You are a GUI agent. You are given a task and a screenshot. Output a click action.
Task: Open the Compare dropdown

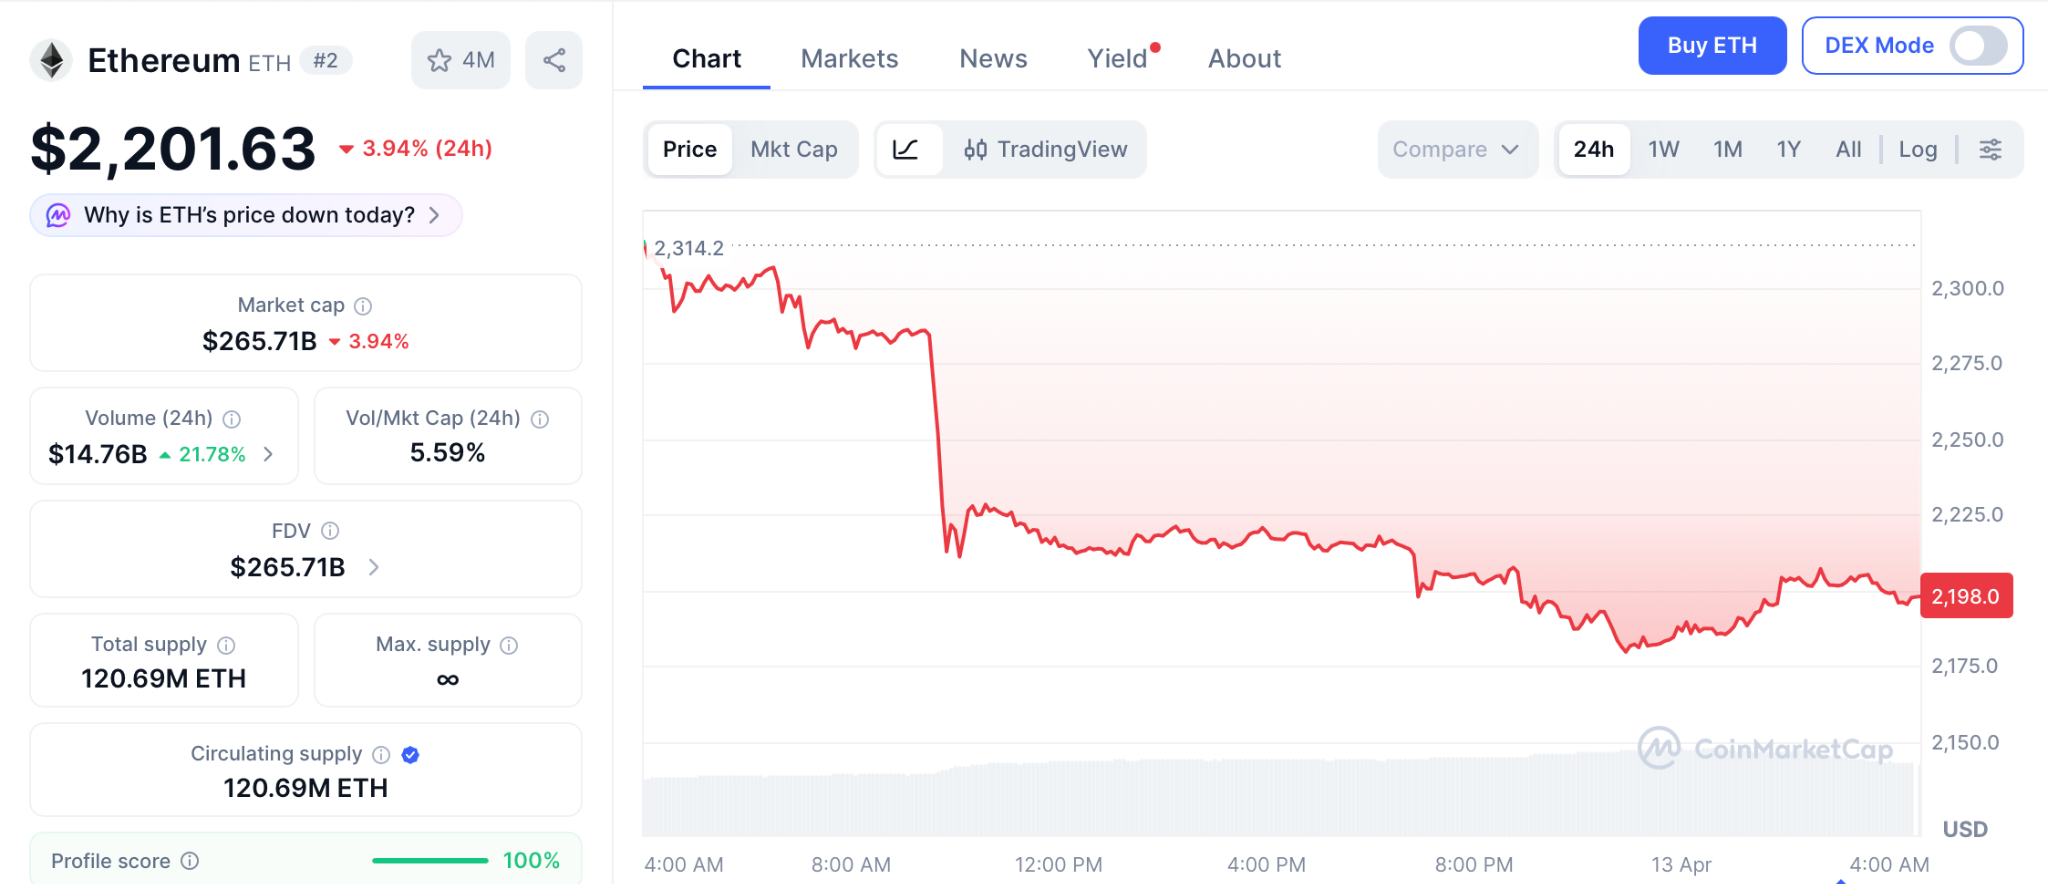(x=1456, y=150)
